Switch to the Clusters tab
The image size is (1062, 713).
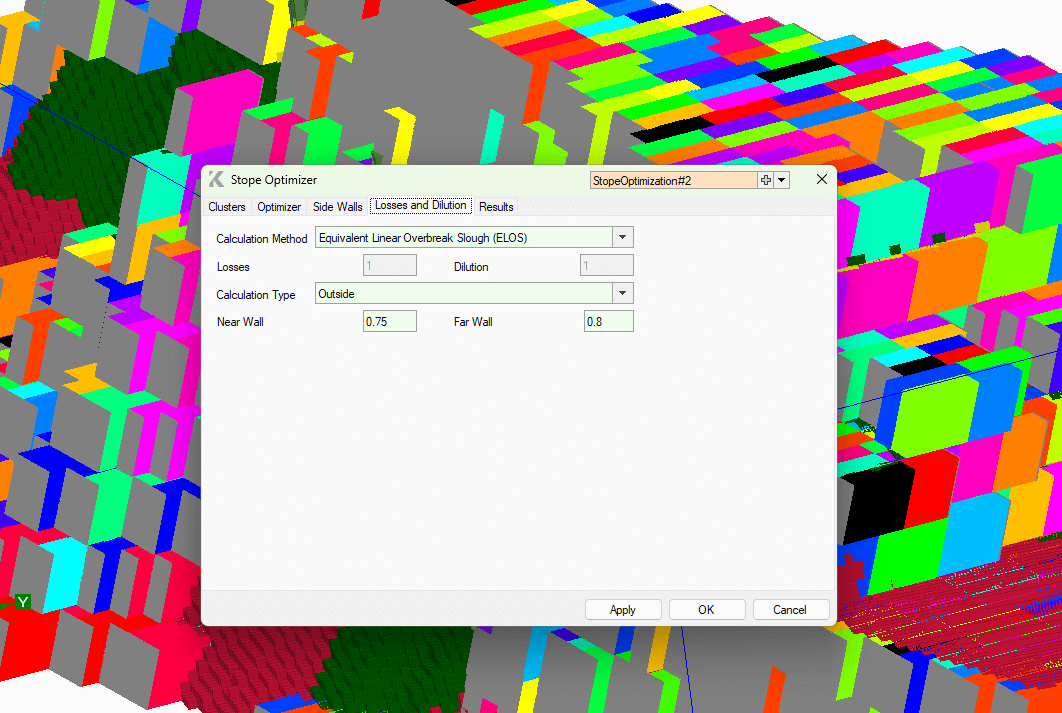click(x=226, y=207)
